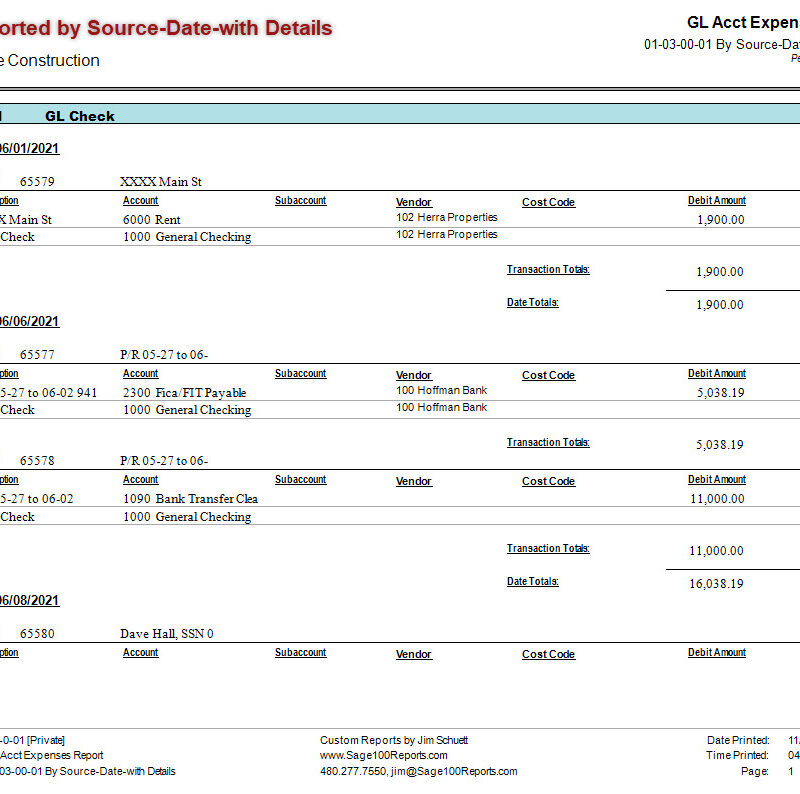The height and width of the screenshot is (794, 800).
Task: Click 'Date Printed:' label in footer
Action: 738,740
